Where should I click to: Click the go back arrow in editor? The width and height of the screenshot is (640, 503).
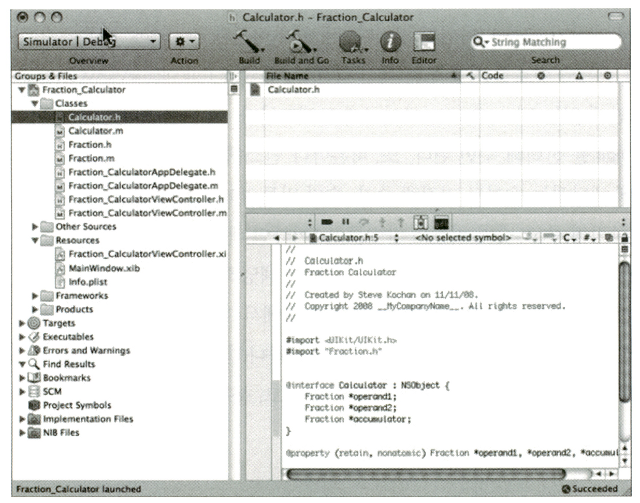click(x=278, y=239)
